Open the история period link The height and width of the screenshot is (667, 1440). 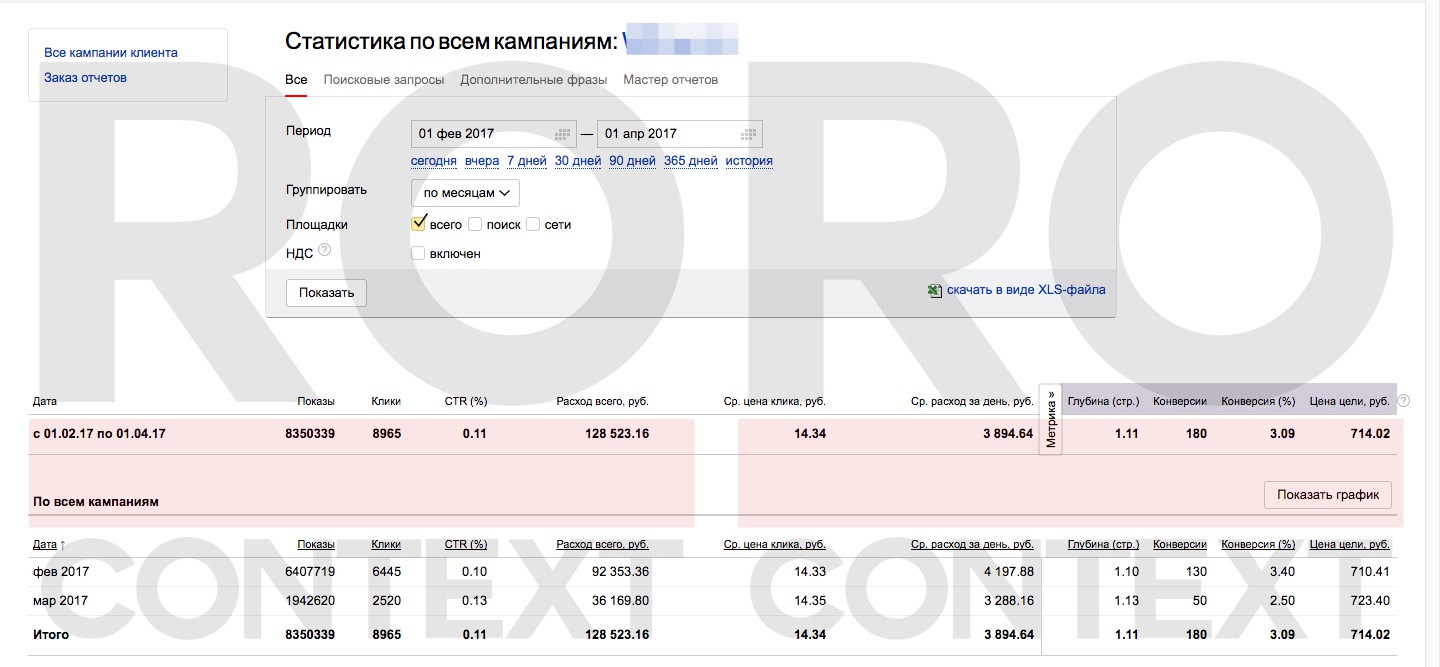point(749,161)
